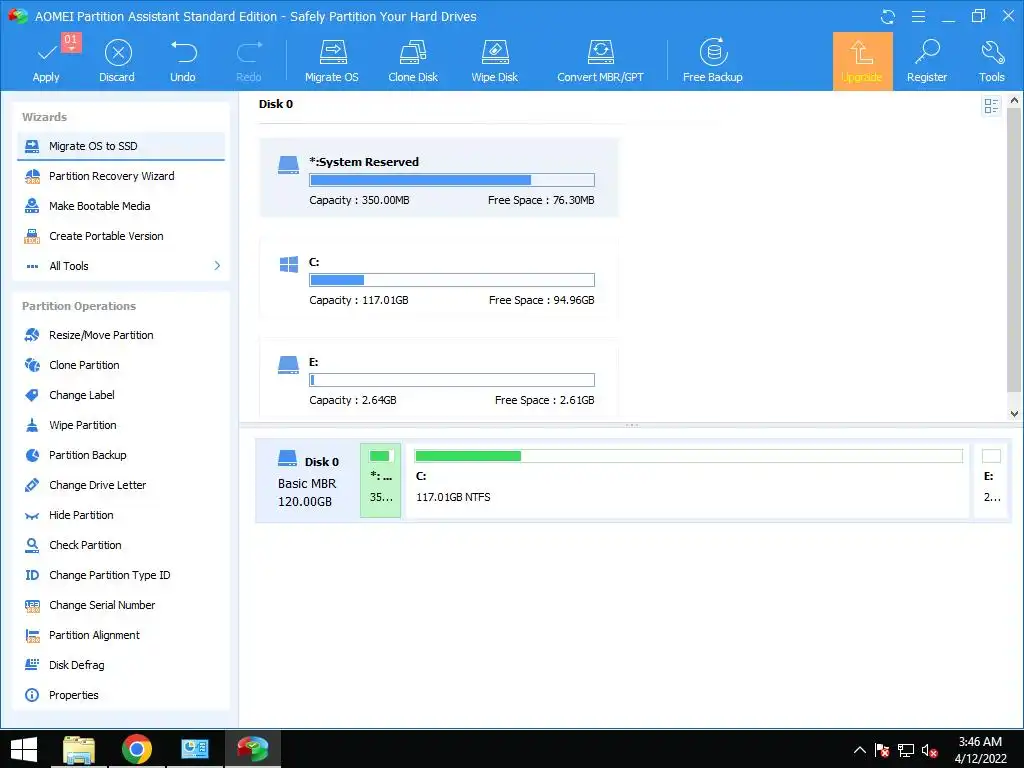Open the Wipe Disk tool
1024x768 pixels.
point(494,61)
